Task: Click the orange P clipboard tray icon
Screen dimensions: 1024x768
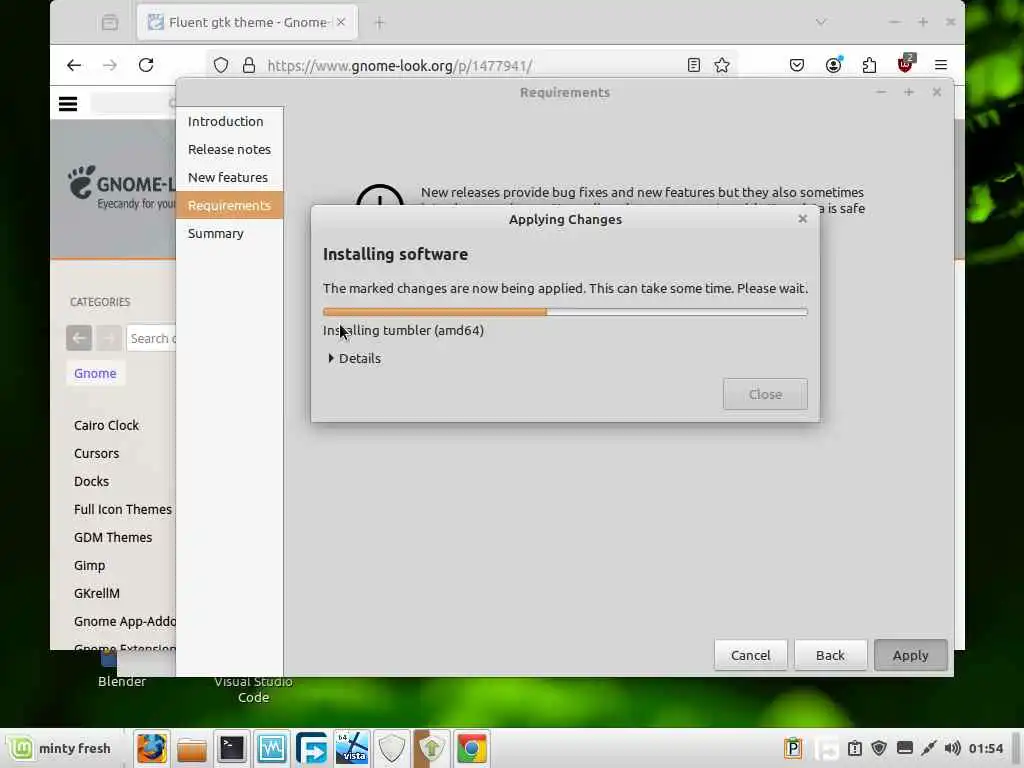Action: (793, 748)
